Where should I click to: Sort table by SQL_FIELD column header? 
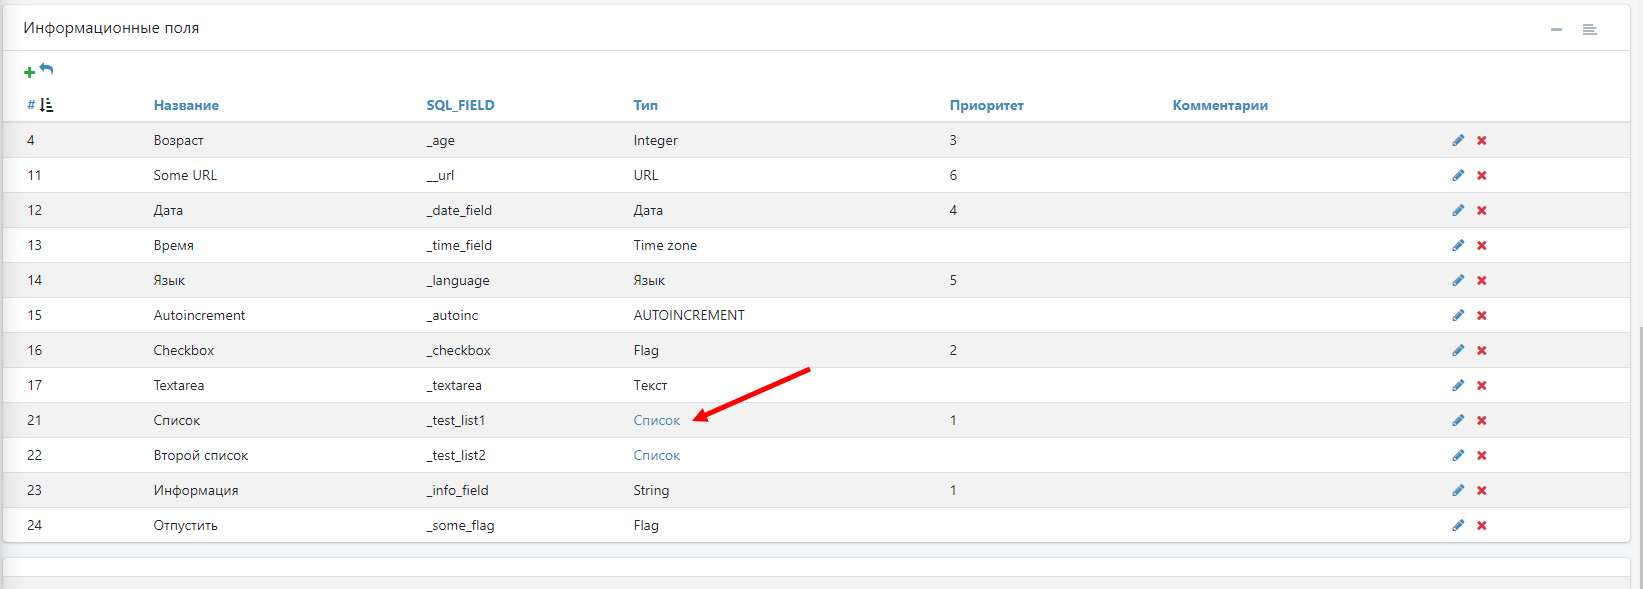tap(460, 105)
